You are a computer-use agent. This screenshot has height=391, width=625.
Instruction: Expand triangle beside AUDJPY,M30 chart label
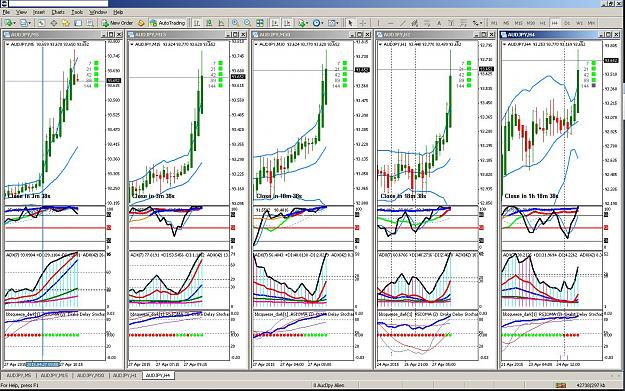coord(256,44)
